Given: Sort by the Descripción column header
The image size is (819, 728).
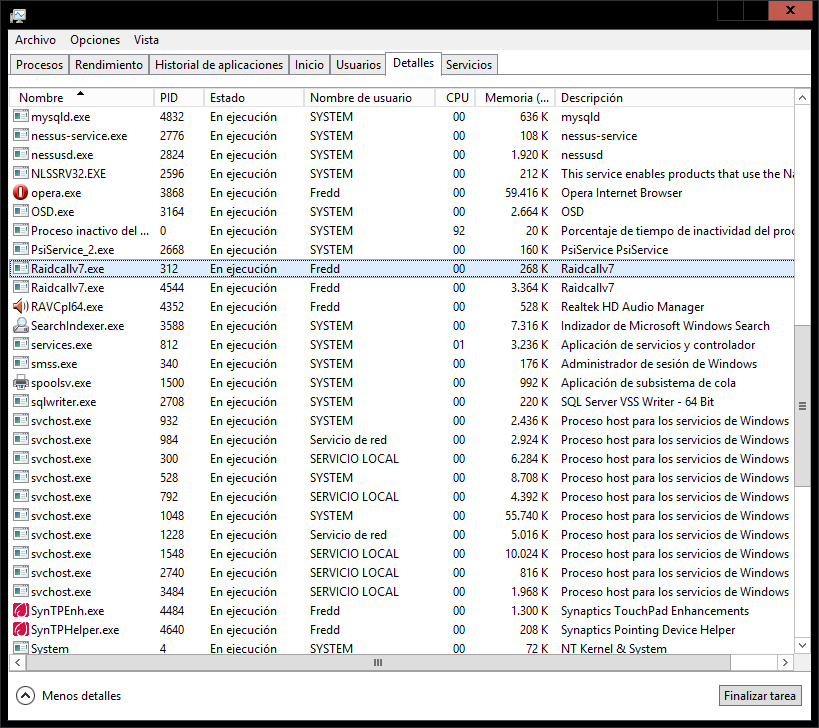Looking at the screenshot, I should pos(674,98).
